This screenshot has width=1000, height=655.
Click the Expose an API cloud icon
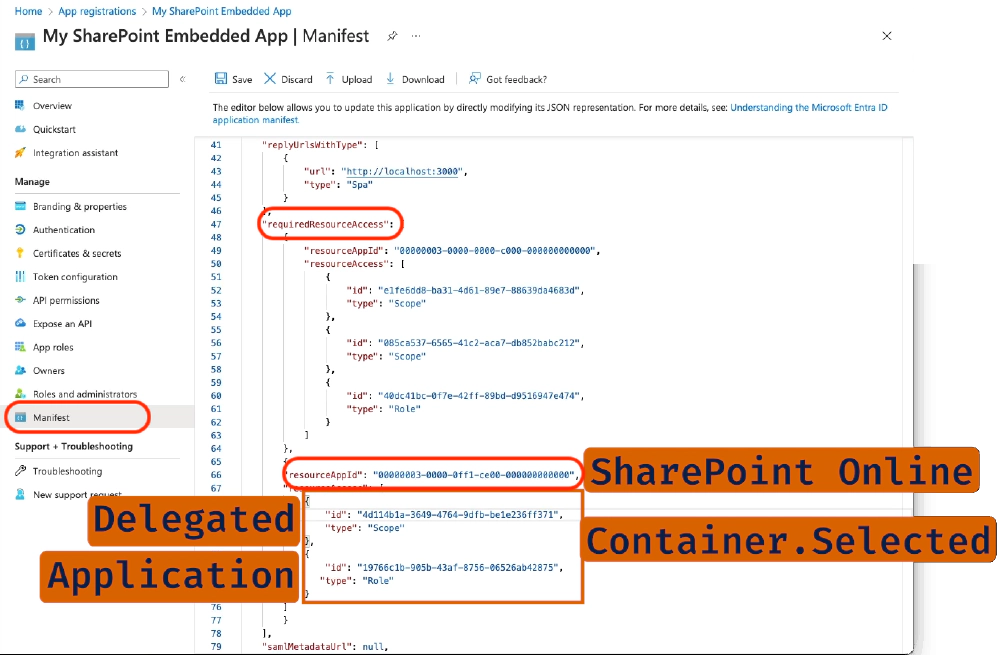click(20, 323)
